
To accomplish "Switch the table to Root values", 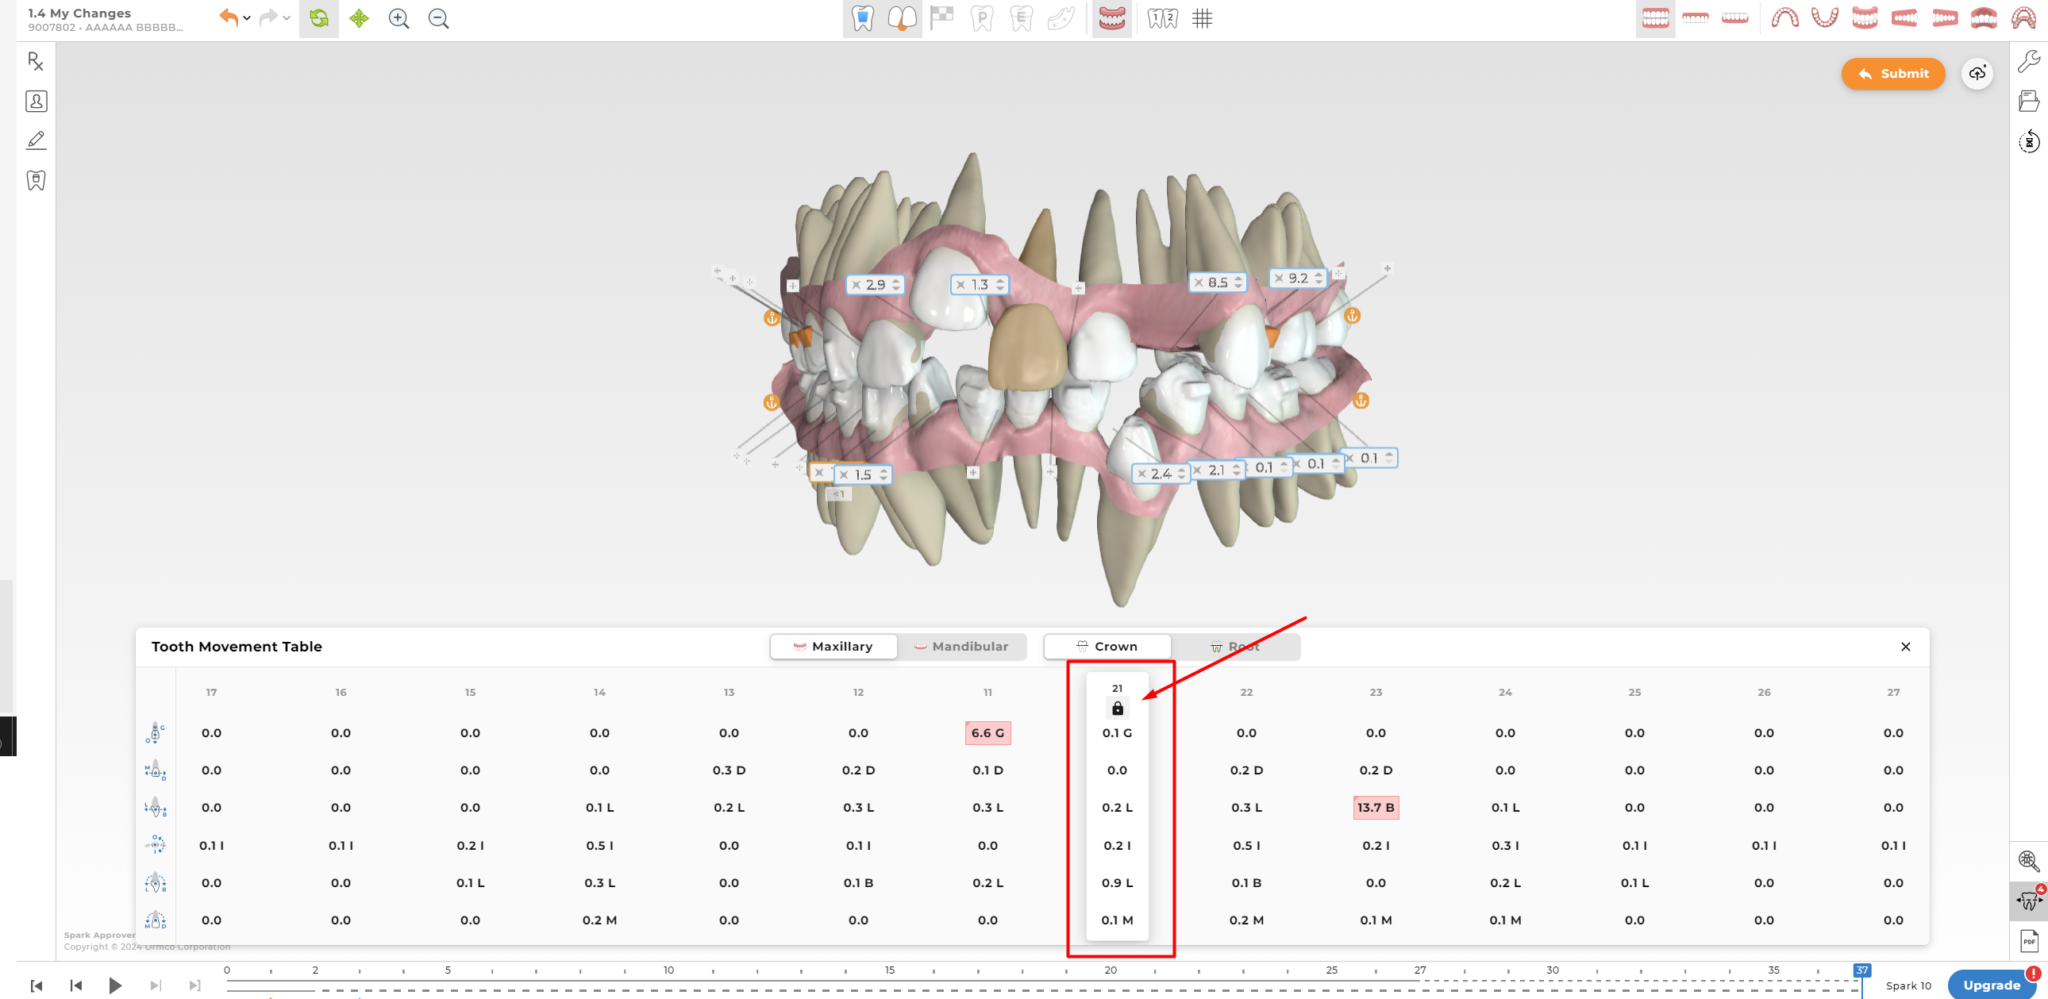I will point(1235,647).
